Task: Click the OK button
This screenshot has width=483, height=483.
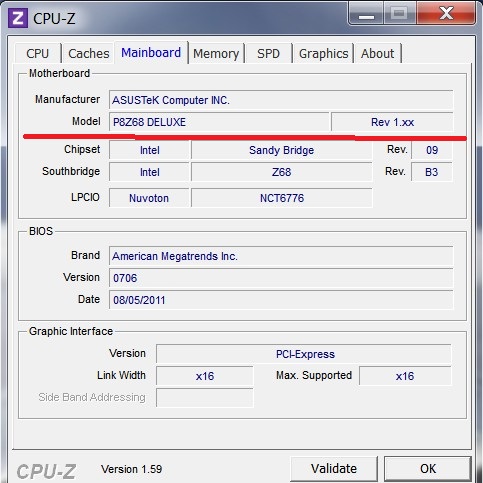Action: [428, 468]
